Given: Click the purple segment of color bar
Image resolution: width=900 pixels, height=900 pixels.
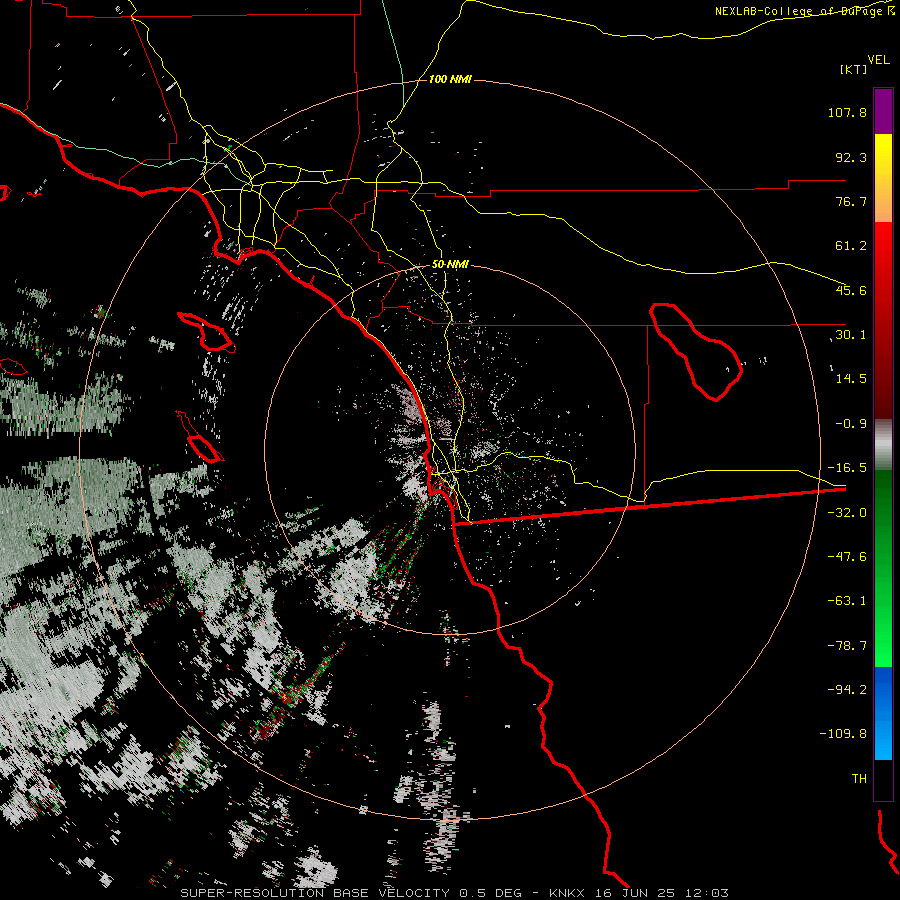Looking at the screenshot, I should [x=883, y=111].
